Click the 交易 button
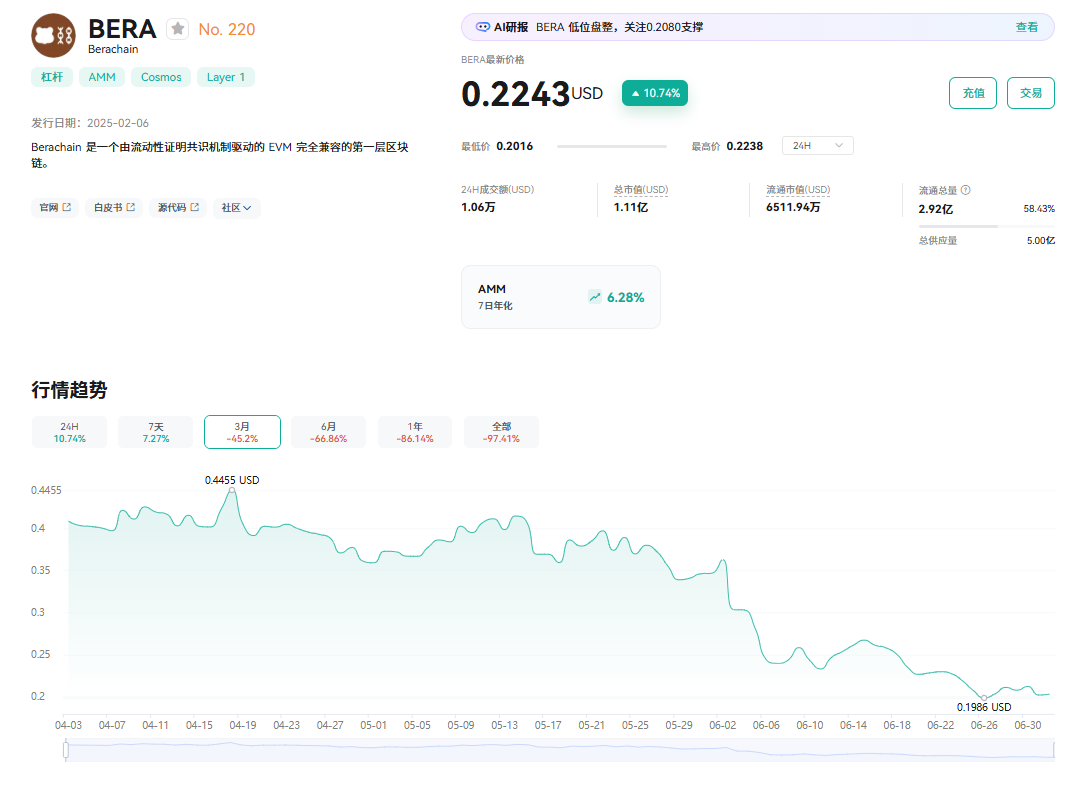The height and width of the screenshot is (791, 1082). 1030,93
